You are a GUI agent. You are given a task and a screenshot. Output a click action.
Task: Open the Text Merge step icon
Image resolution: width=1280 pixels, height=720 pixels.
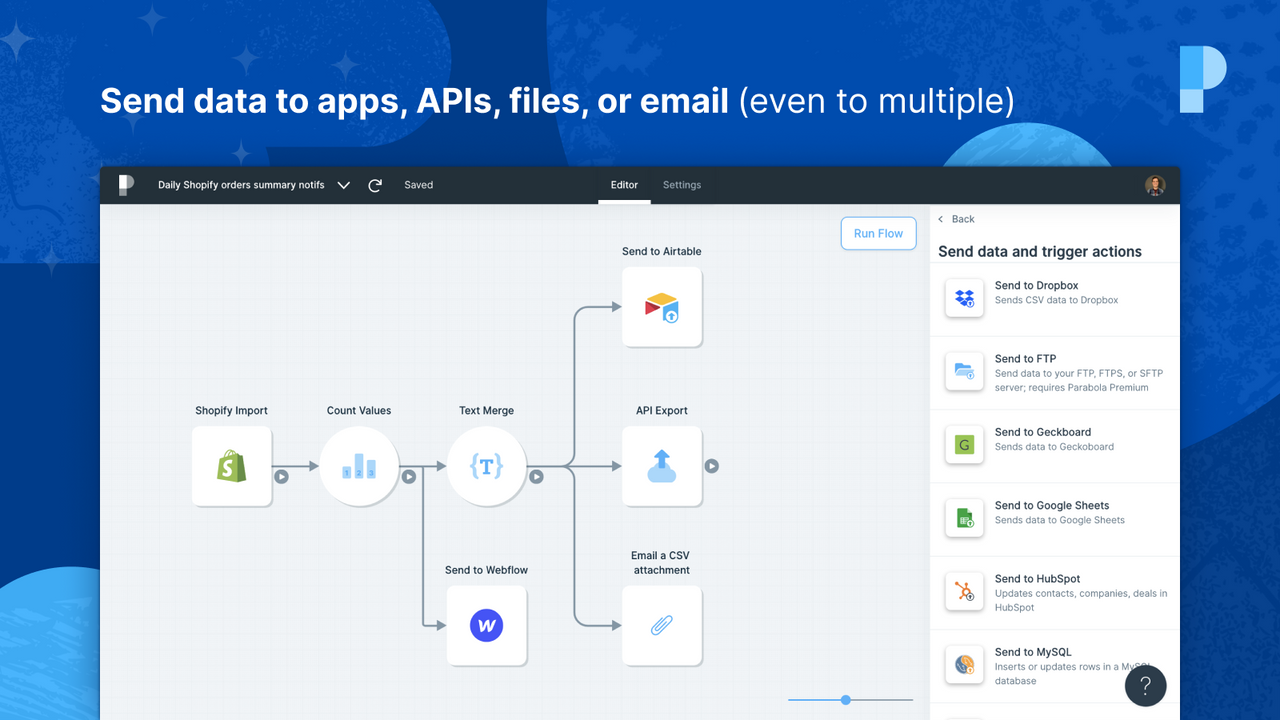[486, 466]
